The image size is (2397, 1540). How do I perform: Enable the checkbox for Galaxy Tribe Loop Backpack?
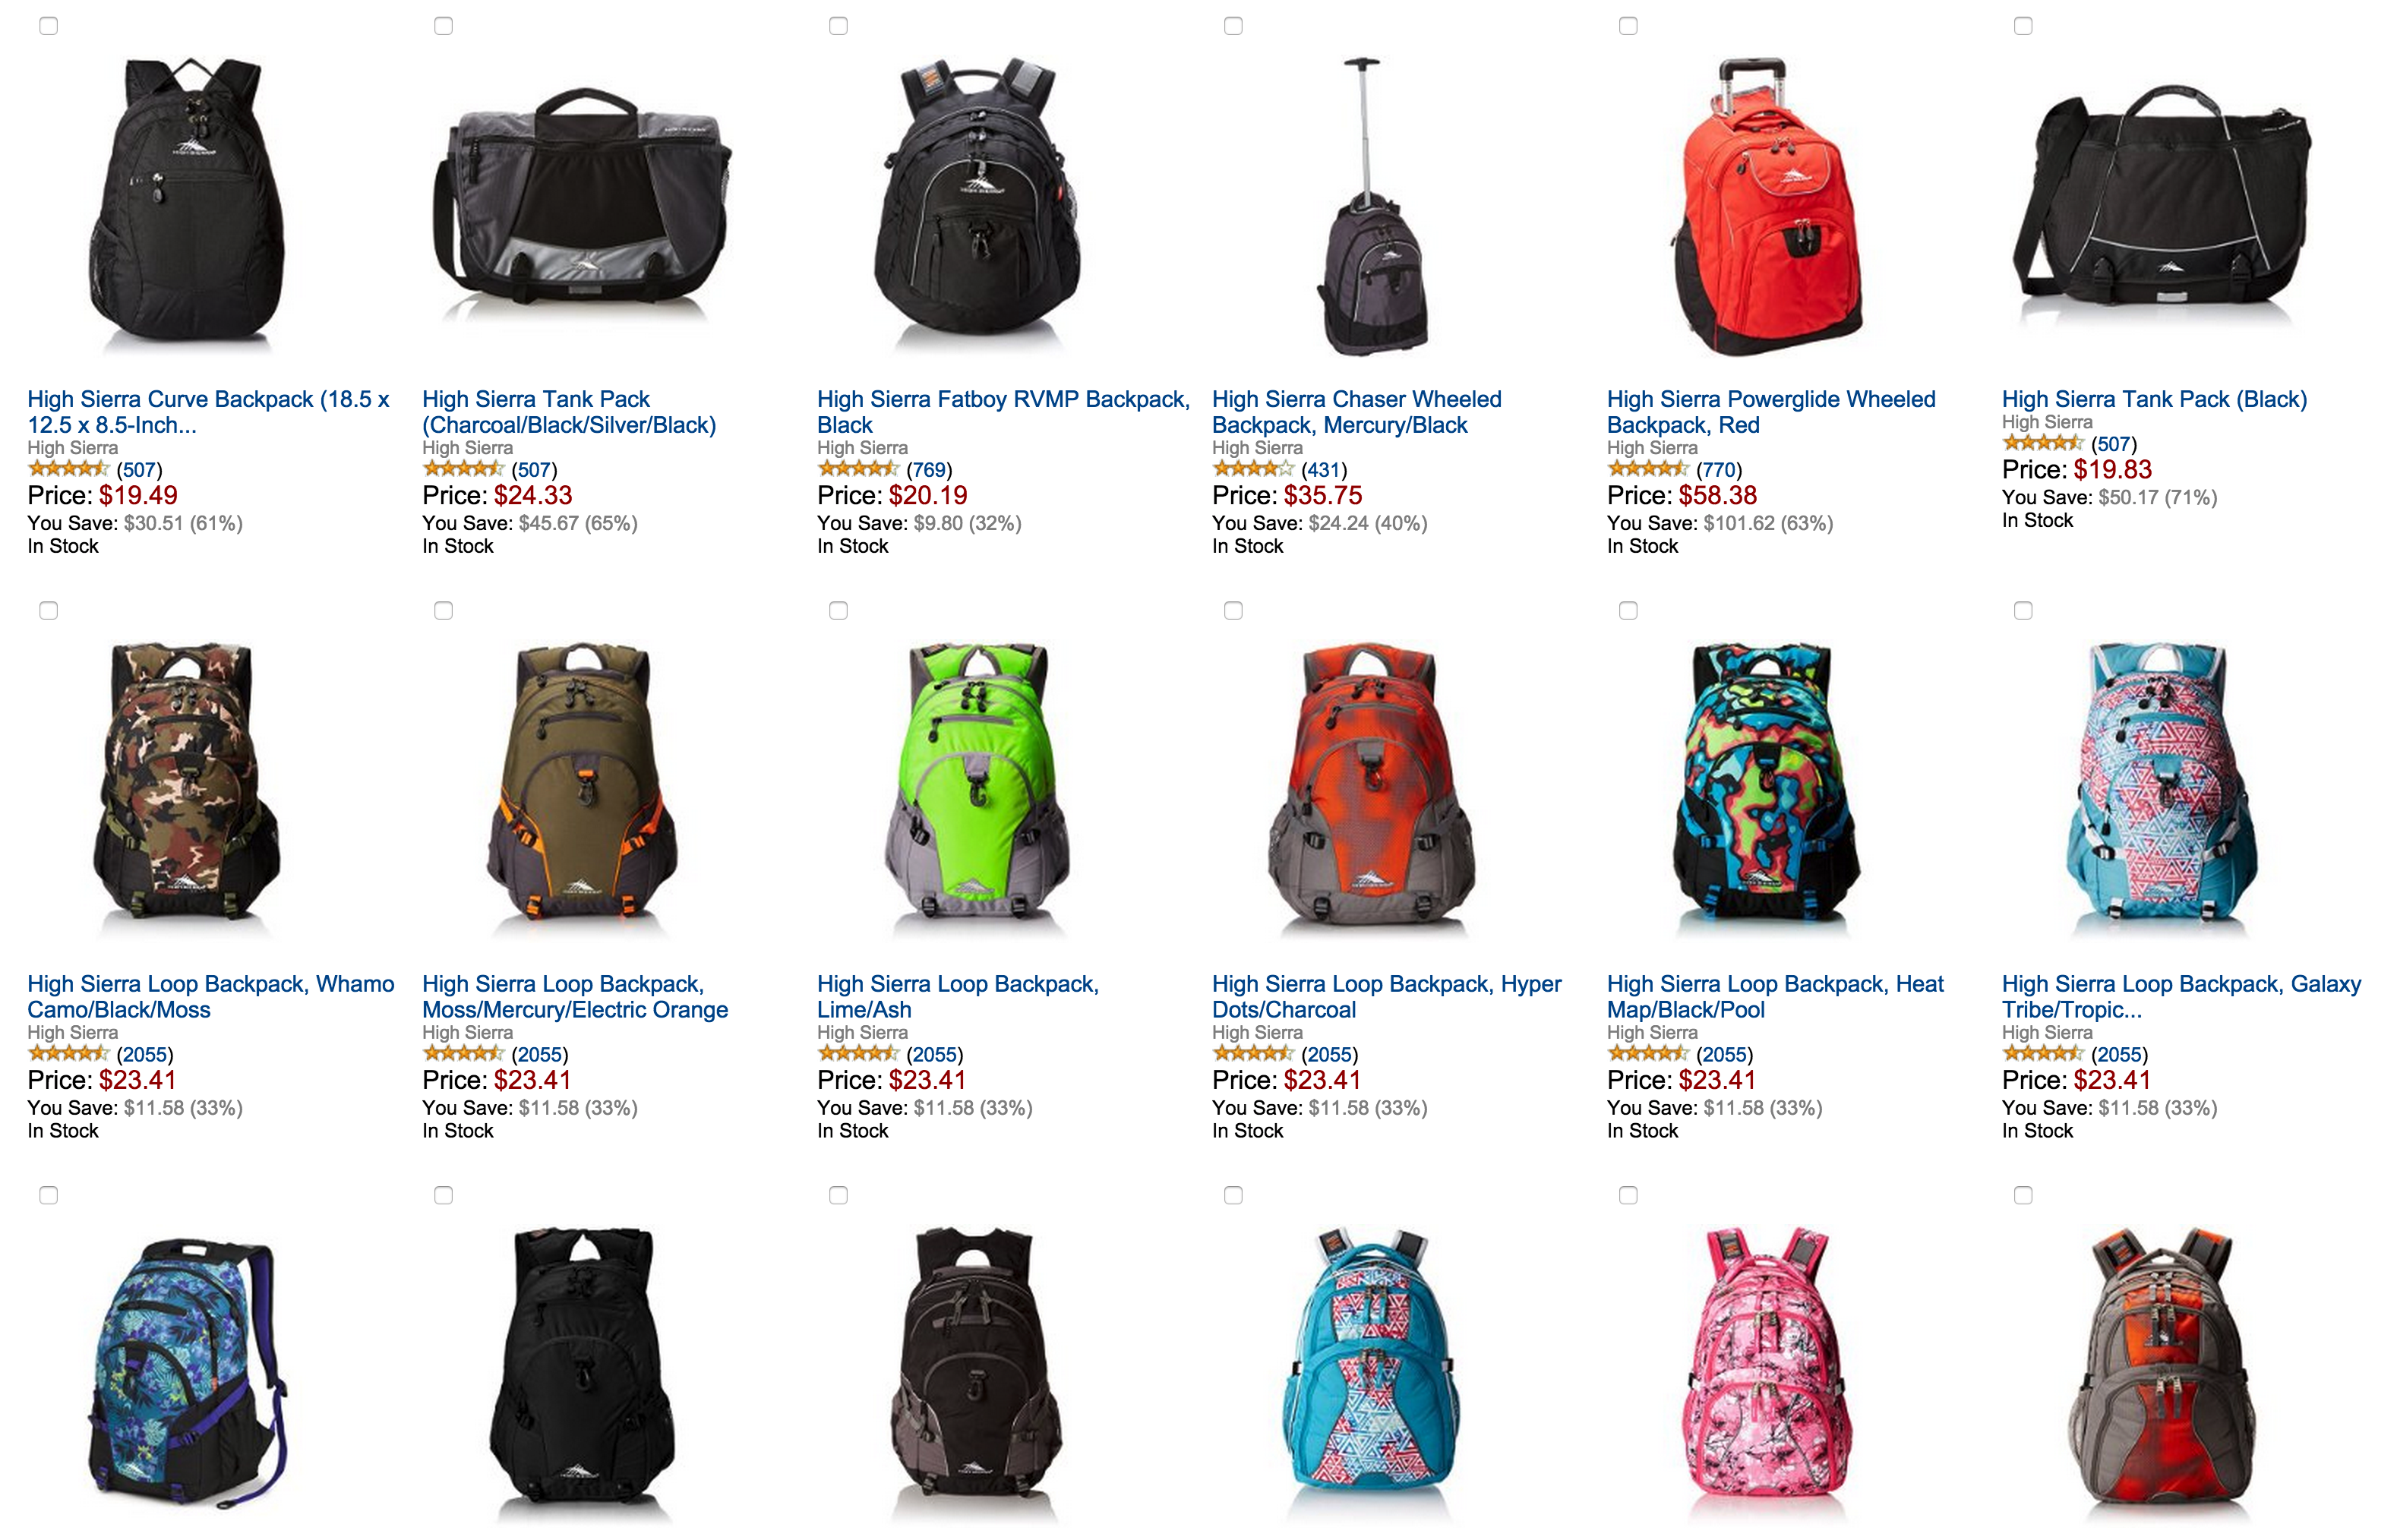pos(2022,611)
